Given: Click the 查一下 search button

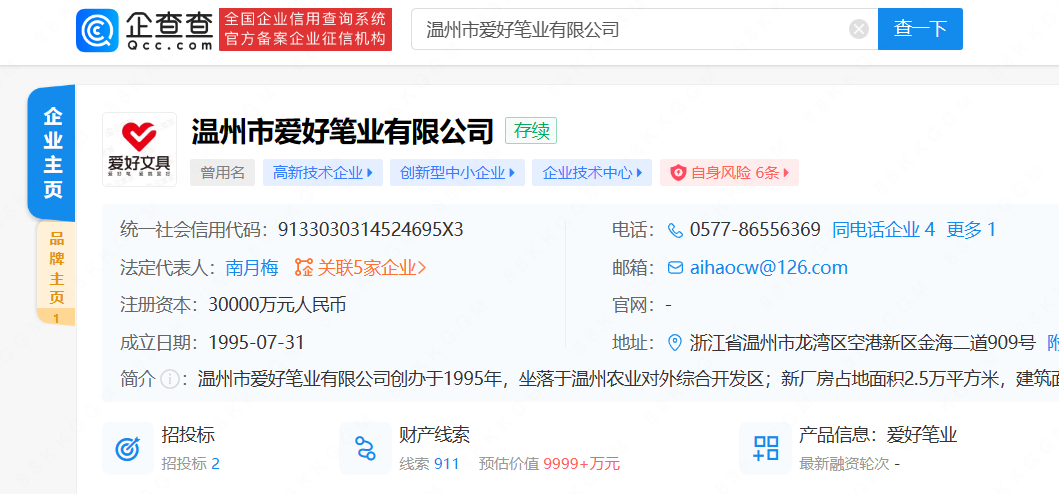Looking at the screenshot, I should click(920, 29).
